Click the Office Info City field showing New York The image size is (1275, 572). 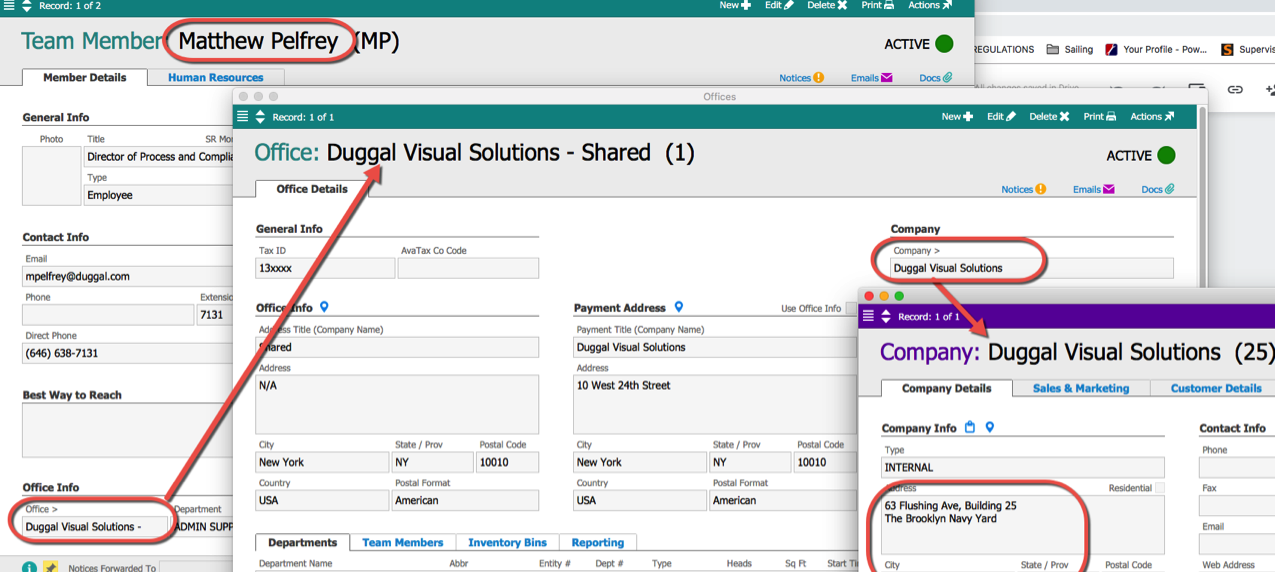pos(322,462)
